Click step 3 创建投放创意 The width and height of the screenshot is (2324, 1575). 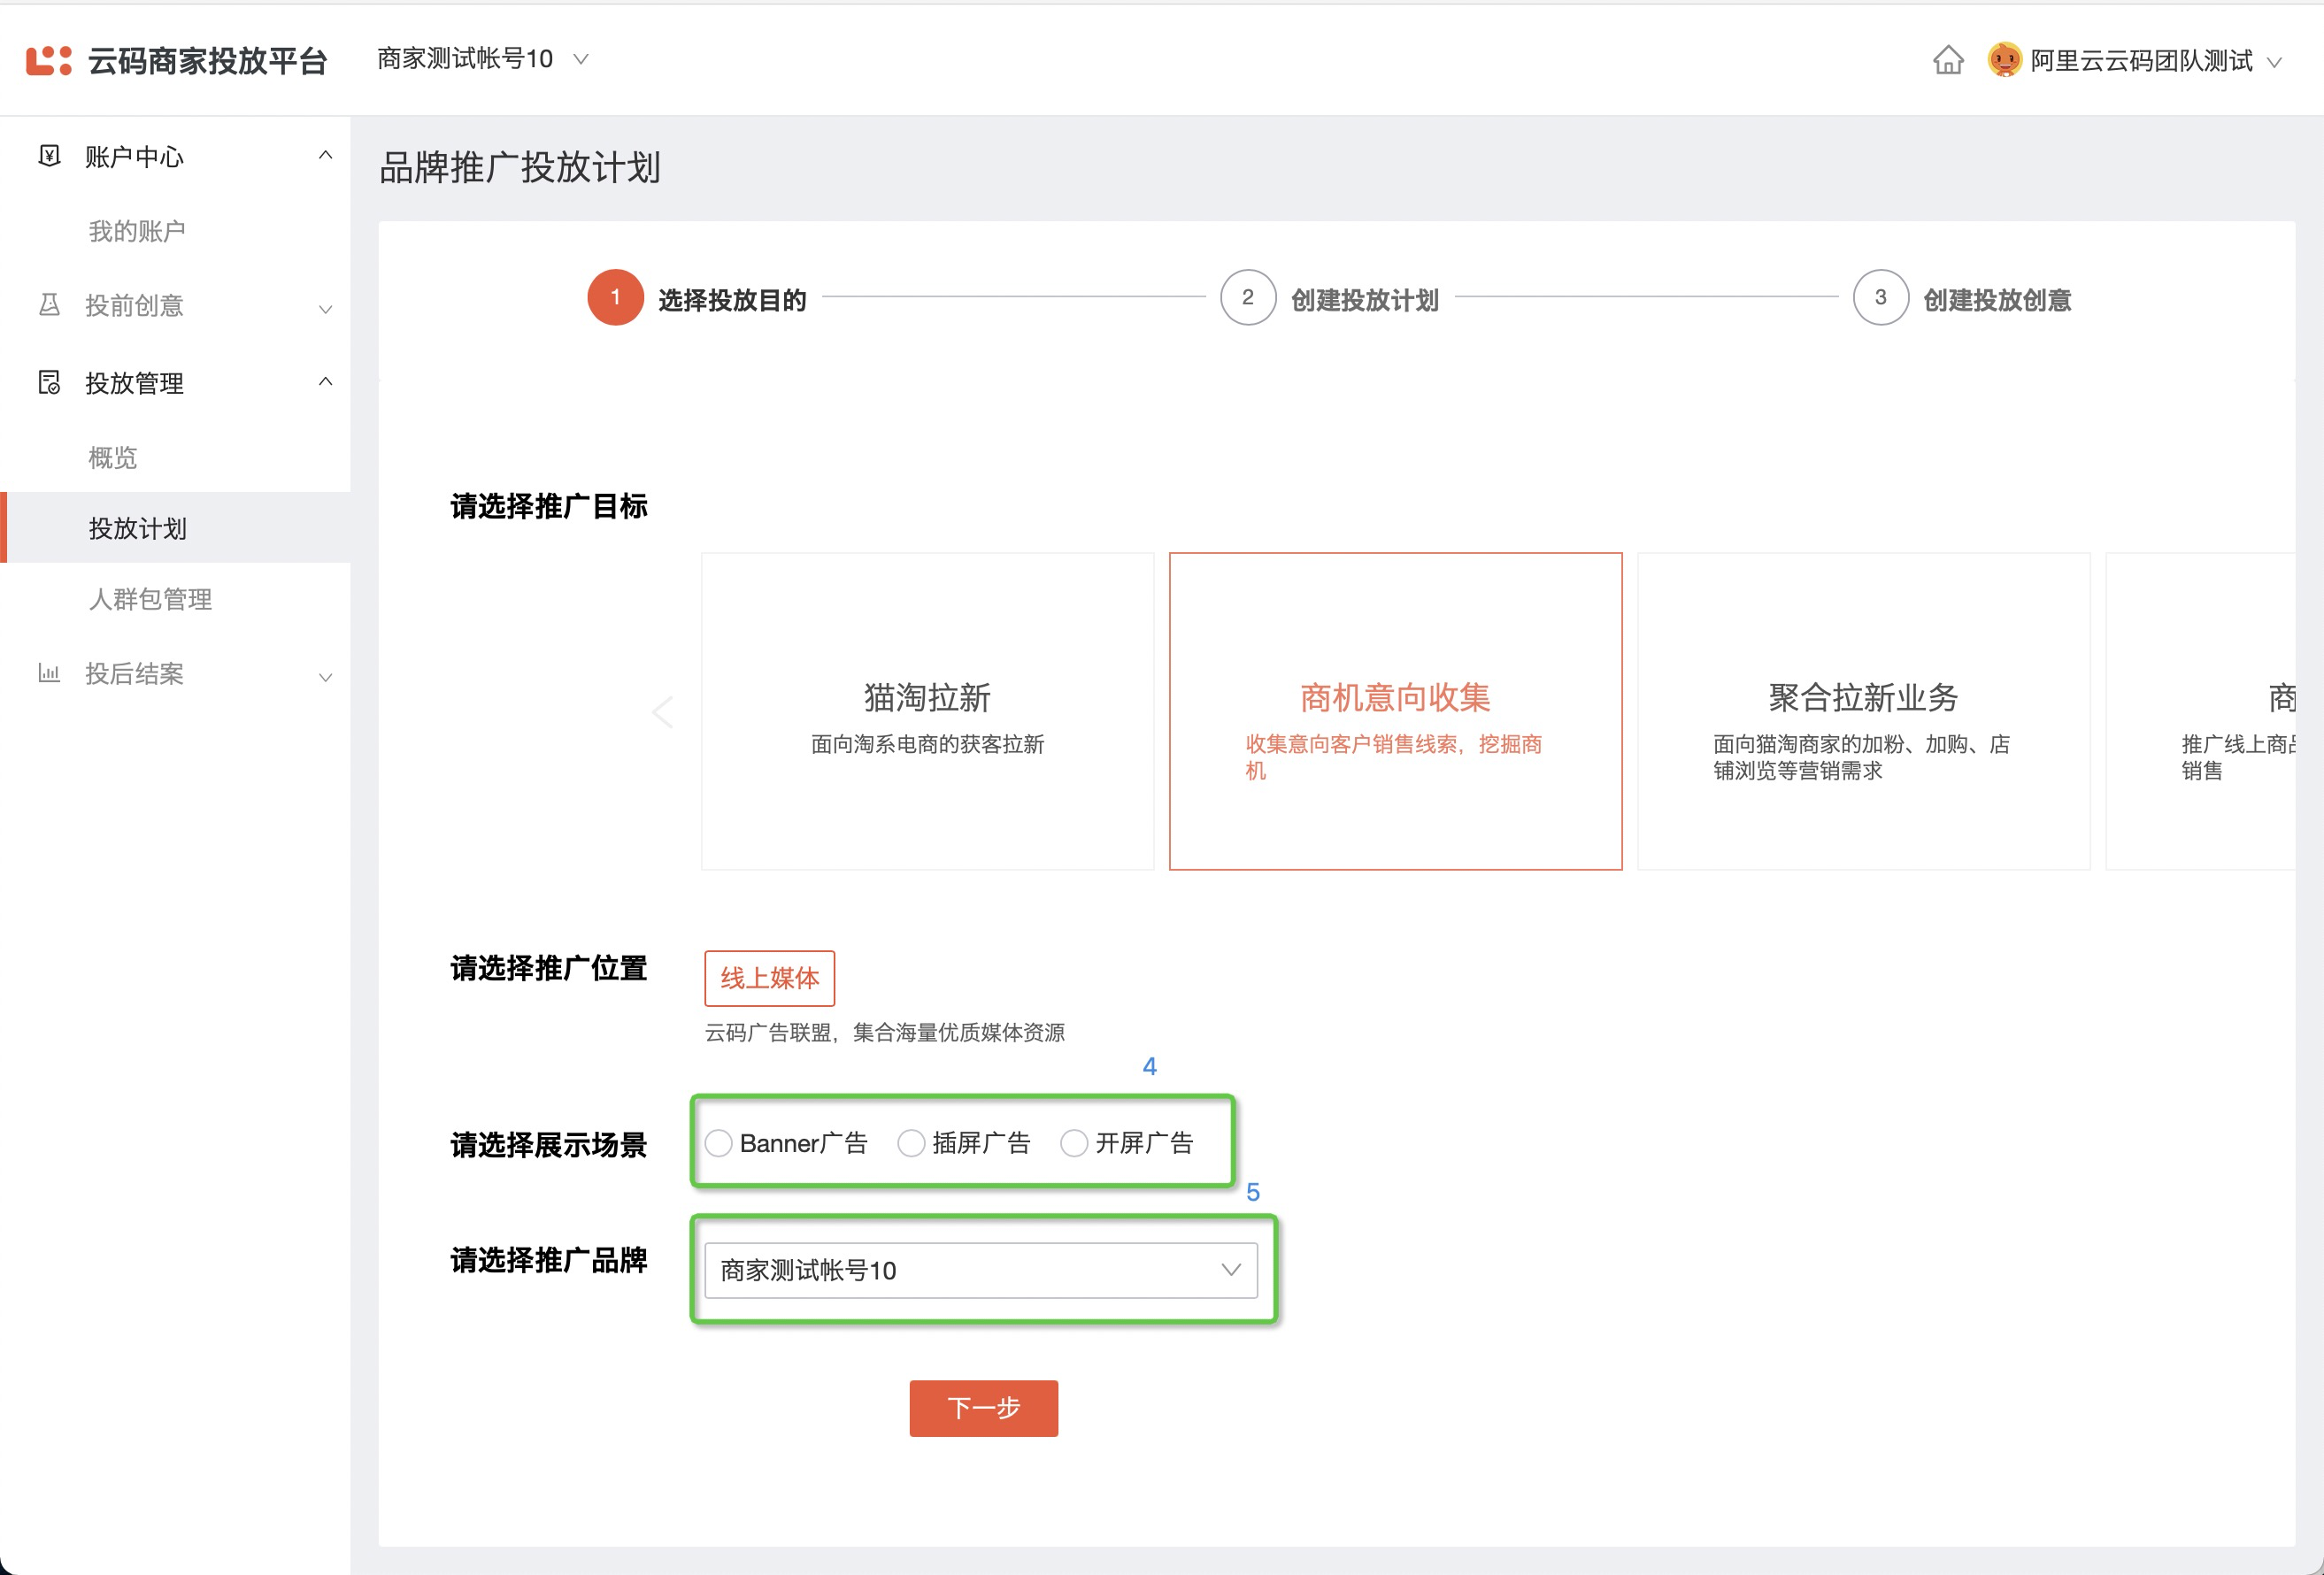coord(1962,298)
